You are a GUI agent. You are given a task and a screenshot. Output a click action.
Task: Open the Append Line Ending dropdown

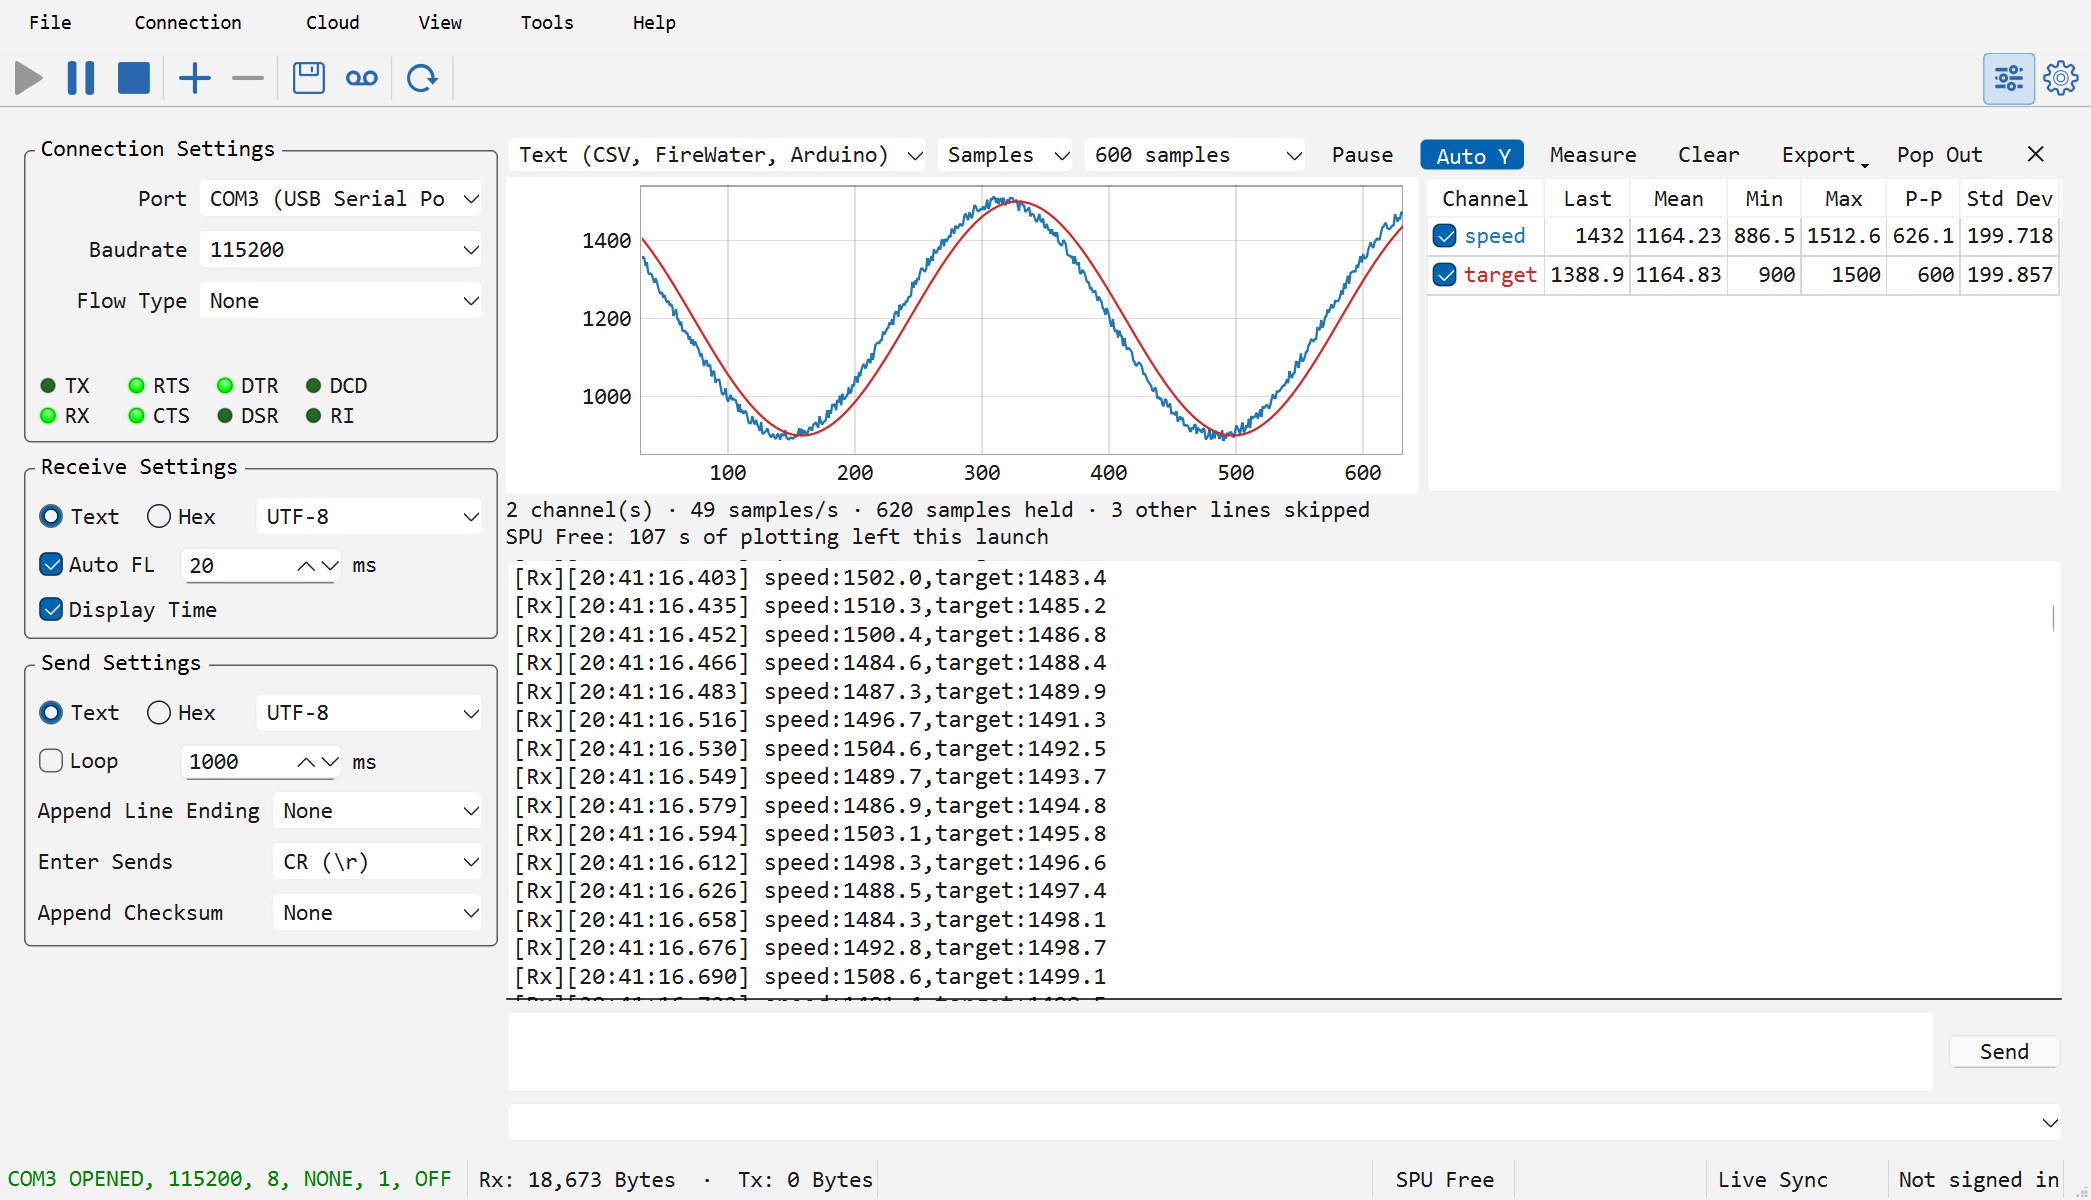(x=377, y=811)
